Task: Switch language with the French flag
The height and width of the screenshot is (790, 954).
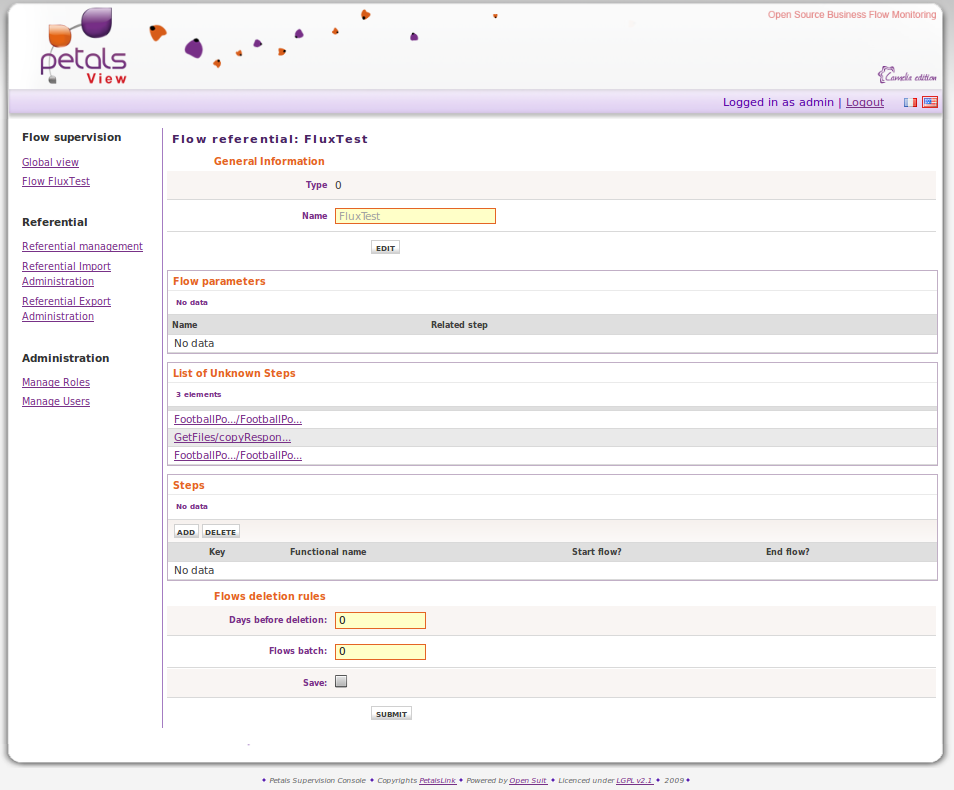Action: click(x=910, y=102)
